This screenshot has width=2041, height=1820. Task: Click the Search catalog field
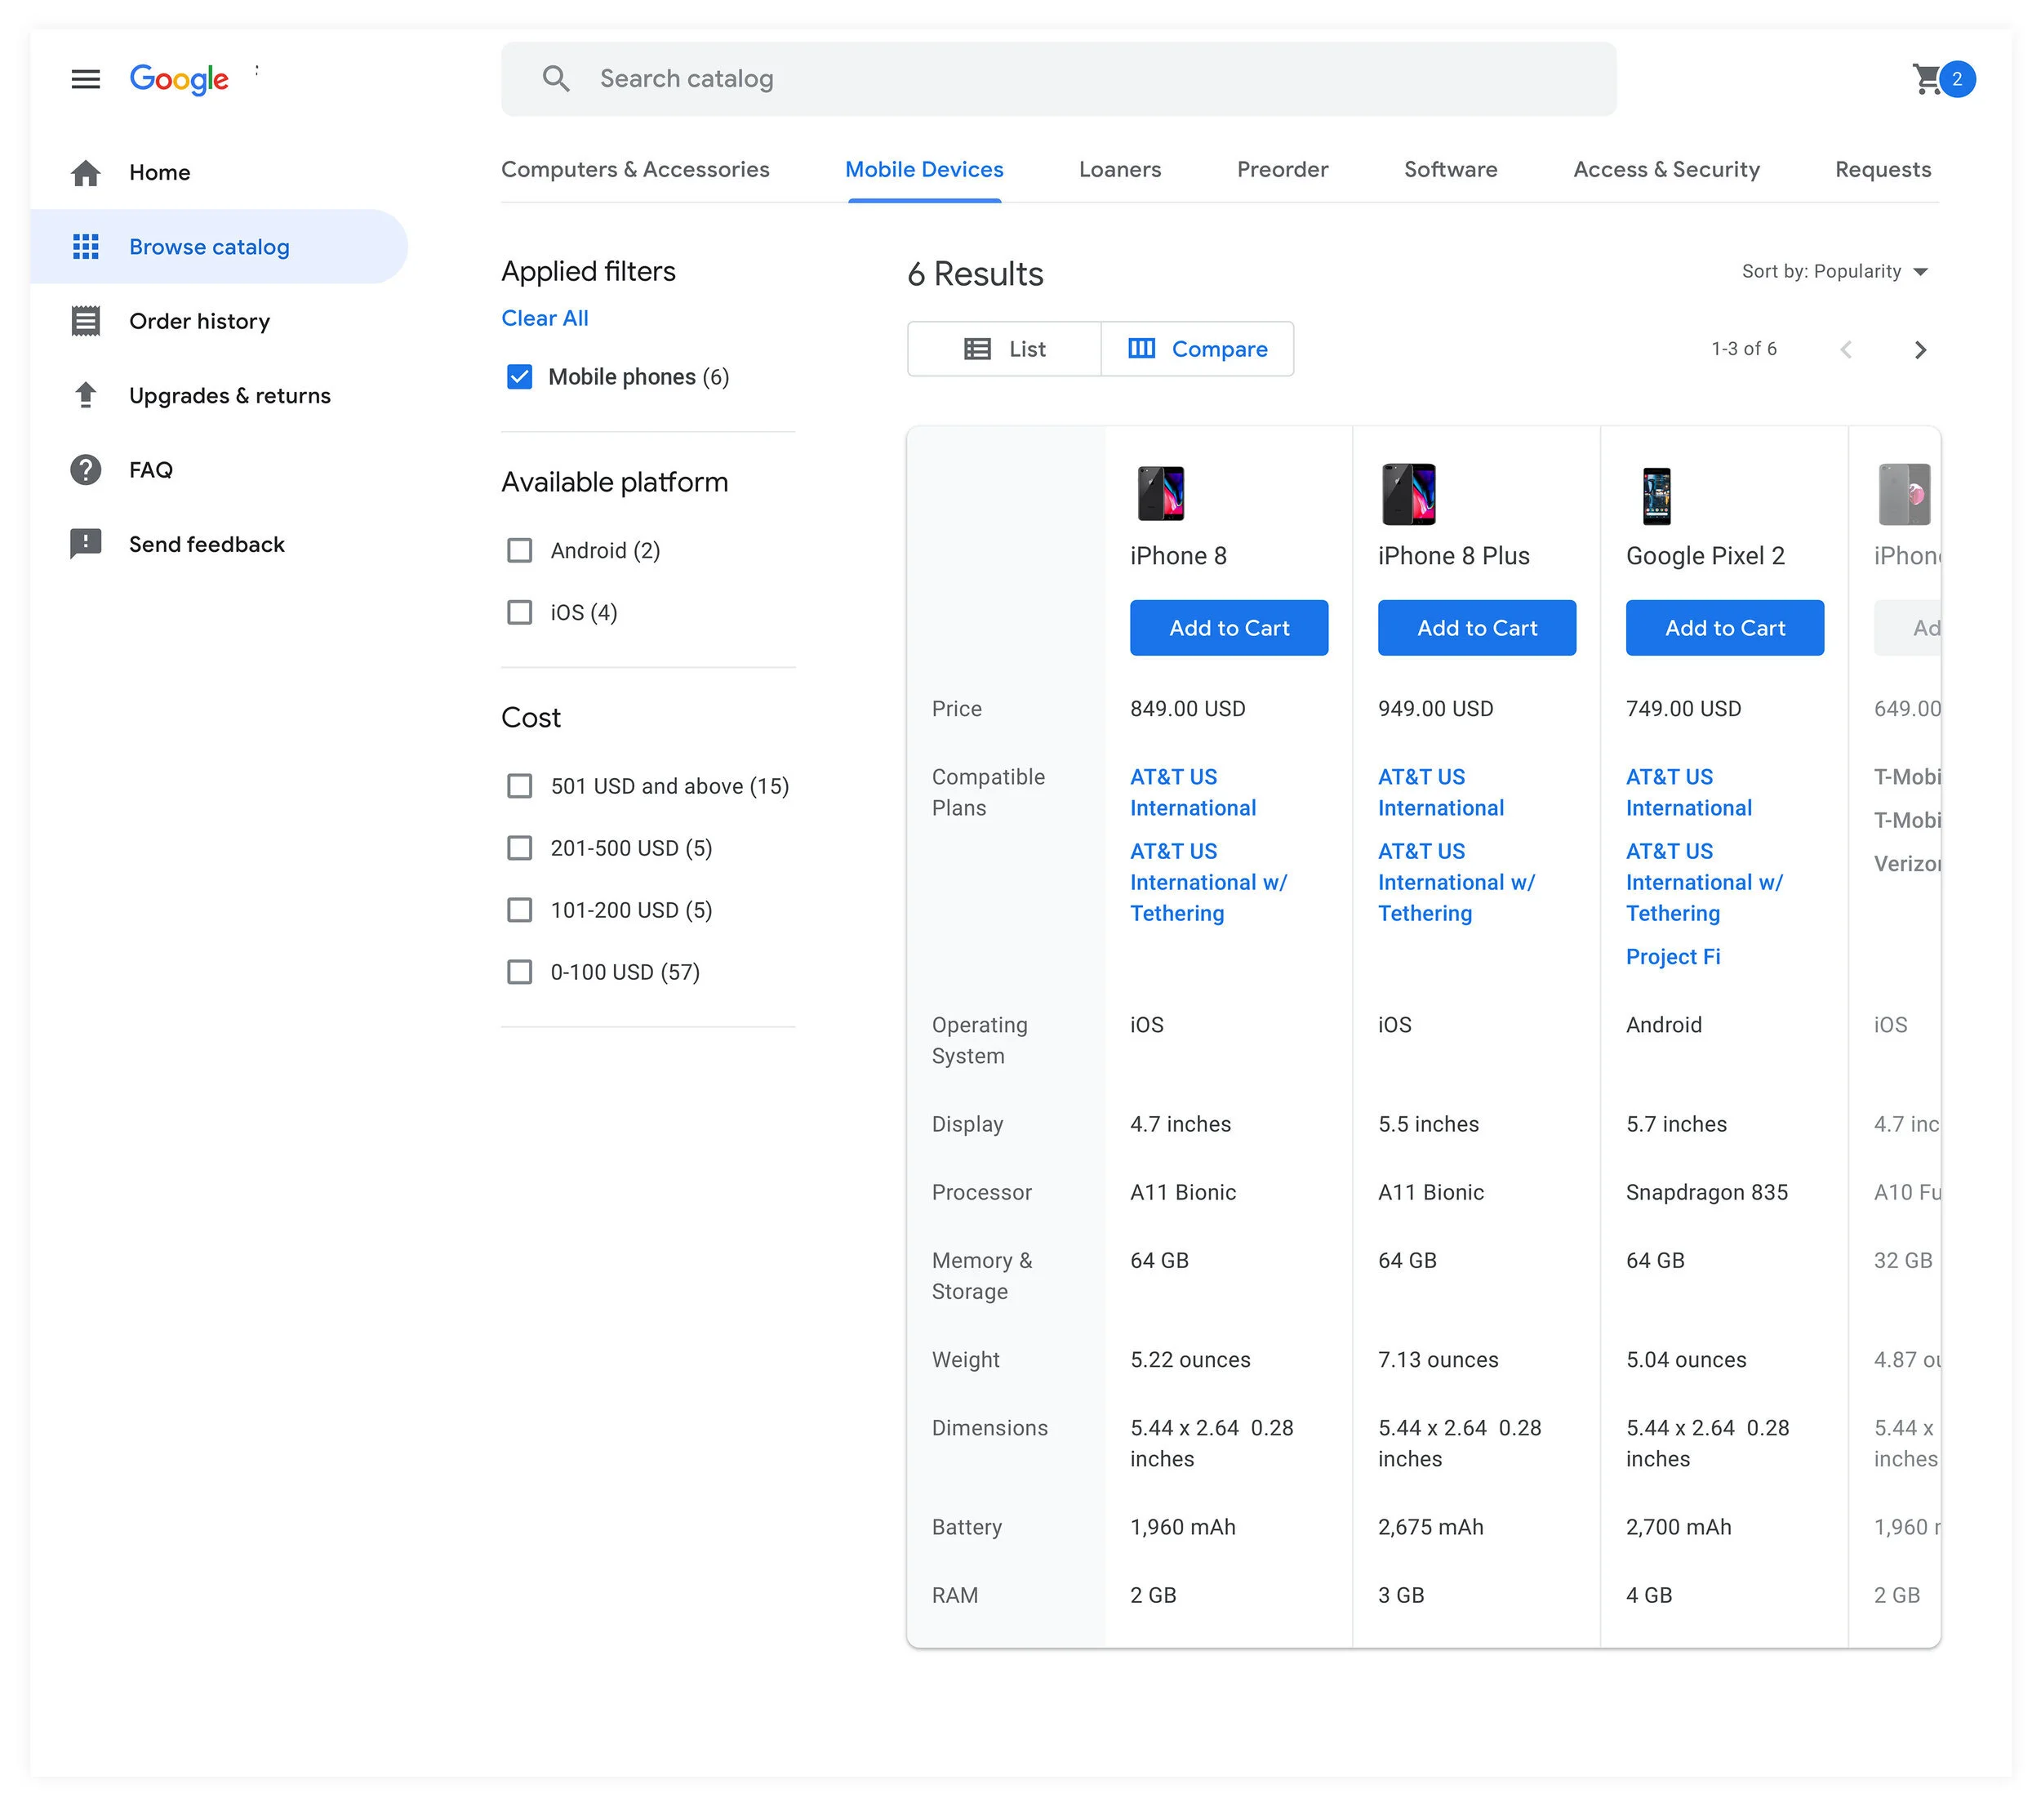(1058, 79)
